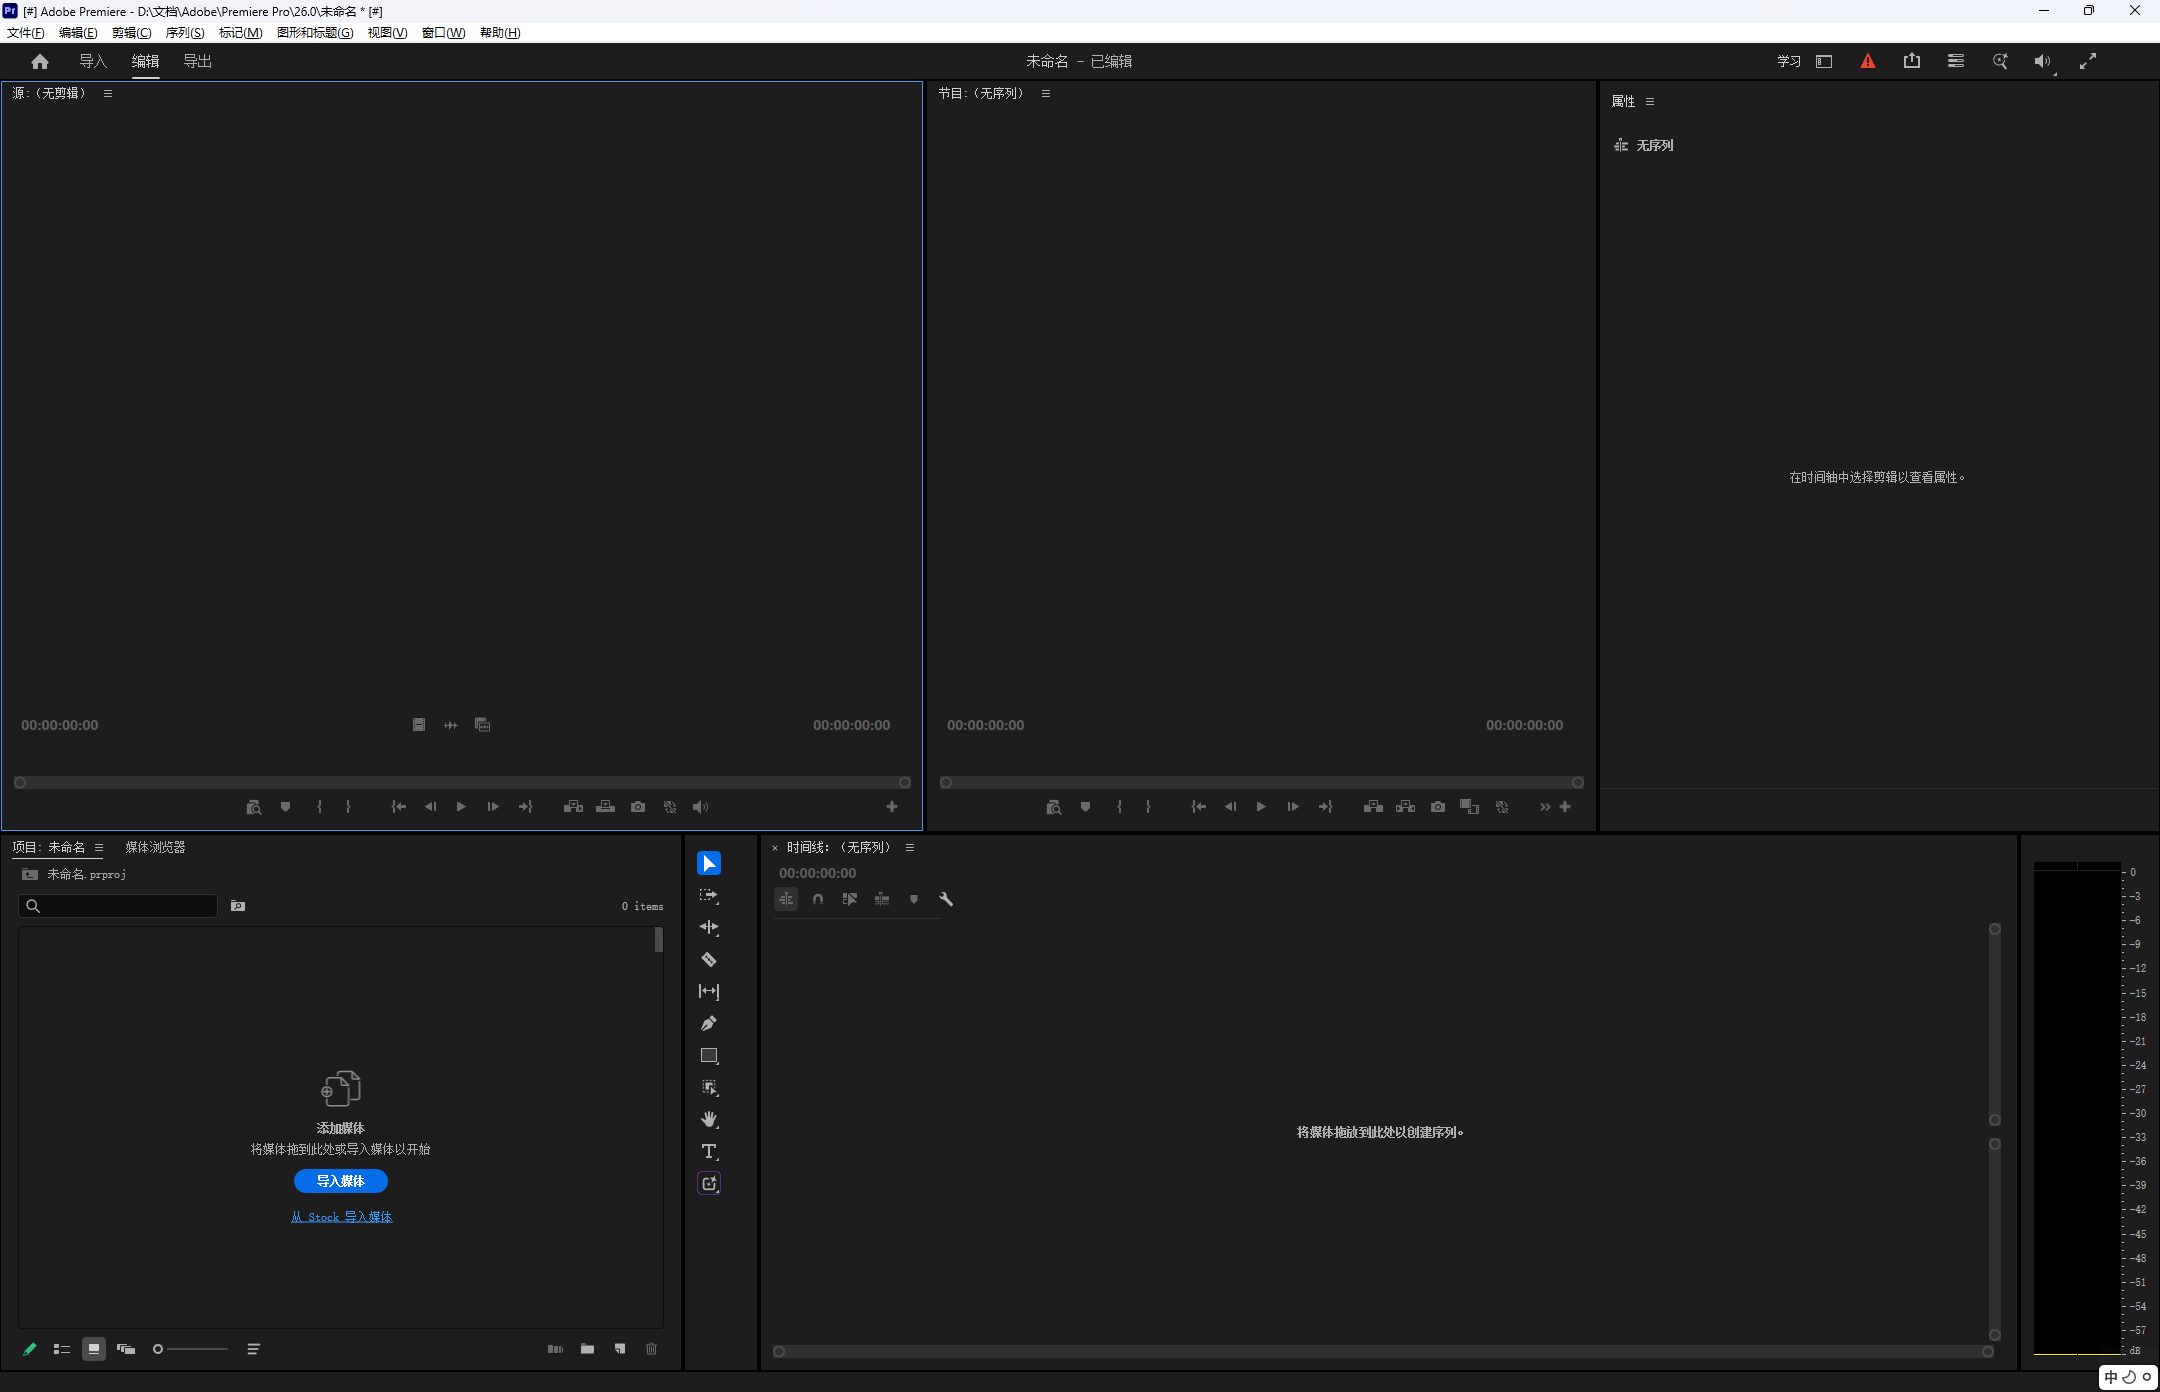This screenshot has height=1392, width=2160.
Task: Select the Type tool
Action: 709,1152
